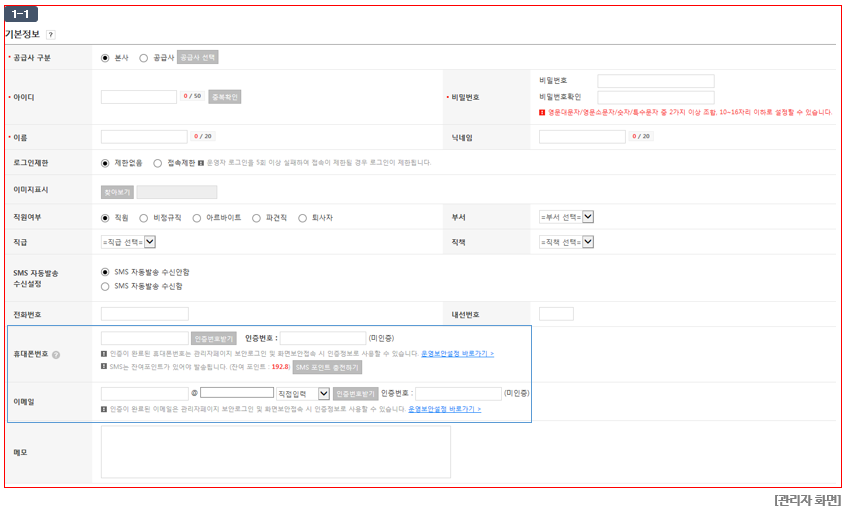
Task: Focus the 이름 input field
Action: click(x=144, y=137)
